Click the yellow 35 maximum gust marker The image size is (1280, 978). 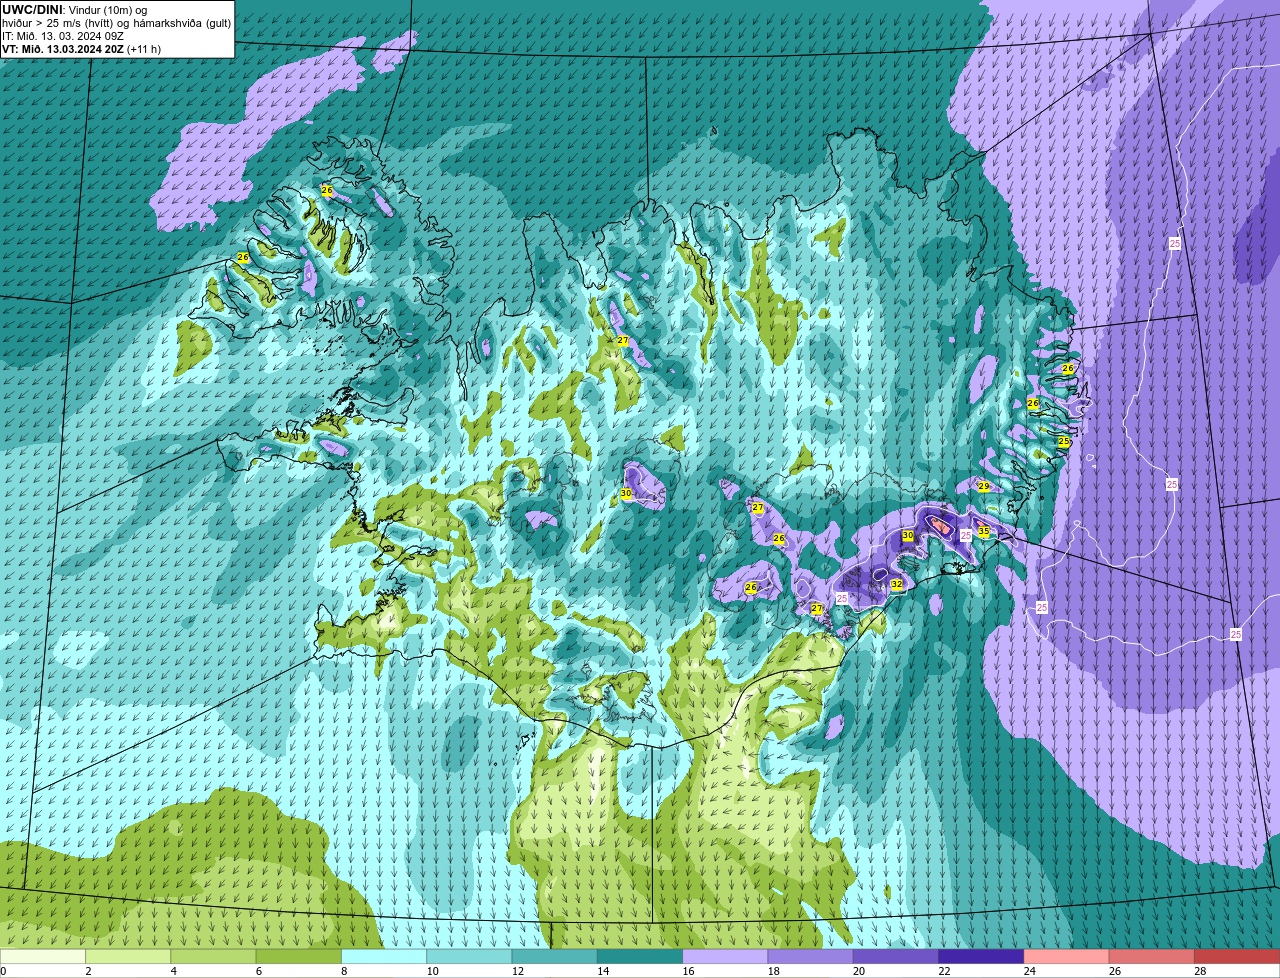[x=984, y=531]
